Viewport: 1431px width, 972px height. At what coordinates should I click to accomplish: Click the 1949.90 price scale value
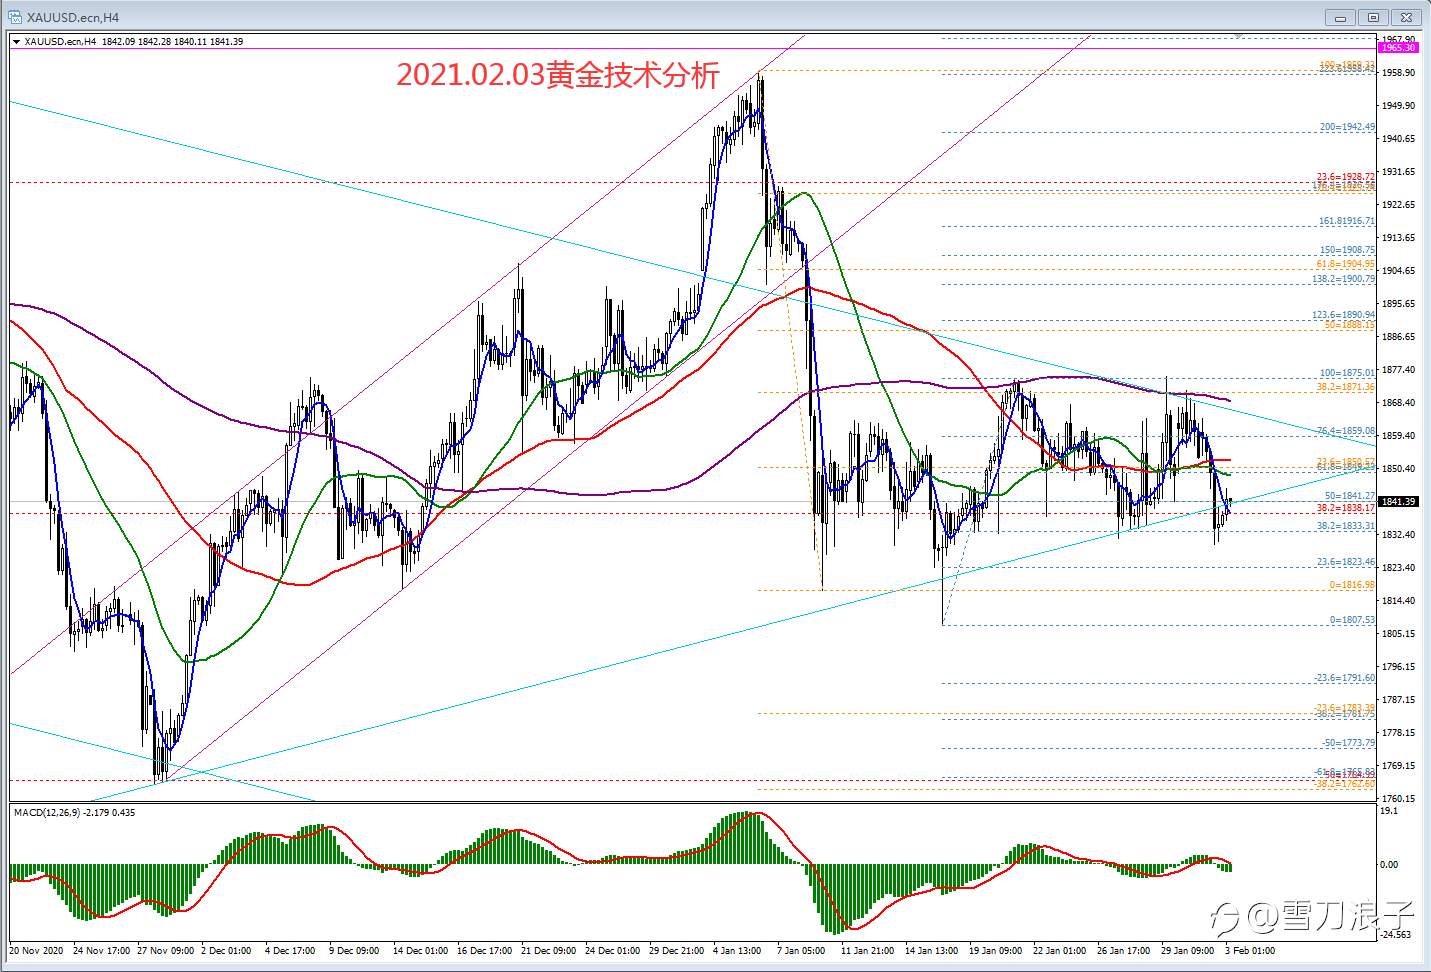click(x=1398, y=106)
